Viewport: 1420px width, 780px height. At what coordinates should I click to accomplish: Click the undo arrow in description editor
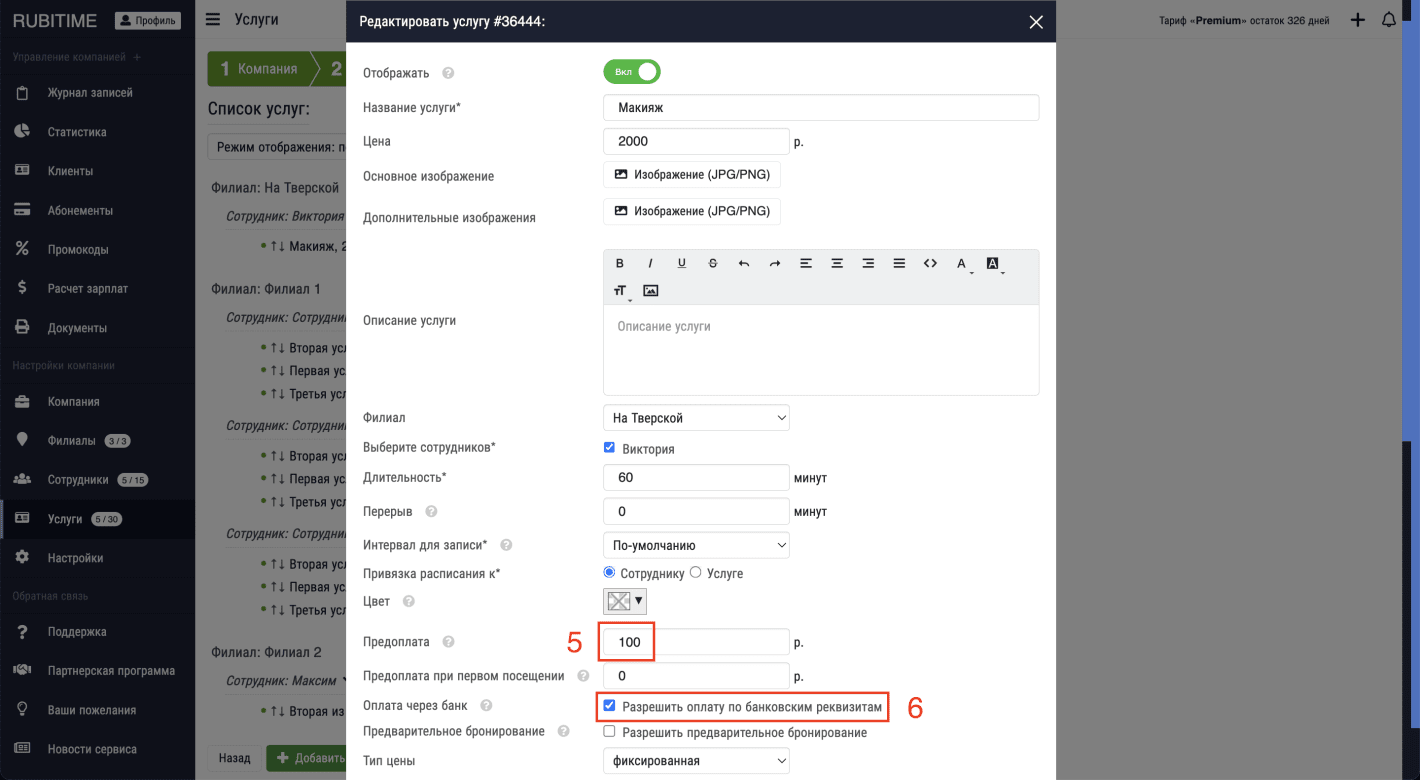click(x=743, y=262)
